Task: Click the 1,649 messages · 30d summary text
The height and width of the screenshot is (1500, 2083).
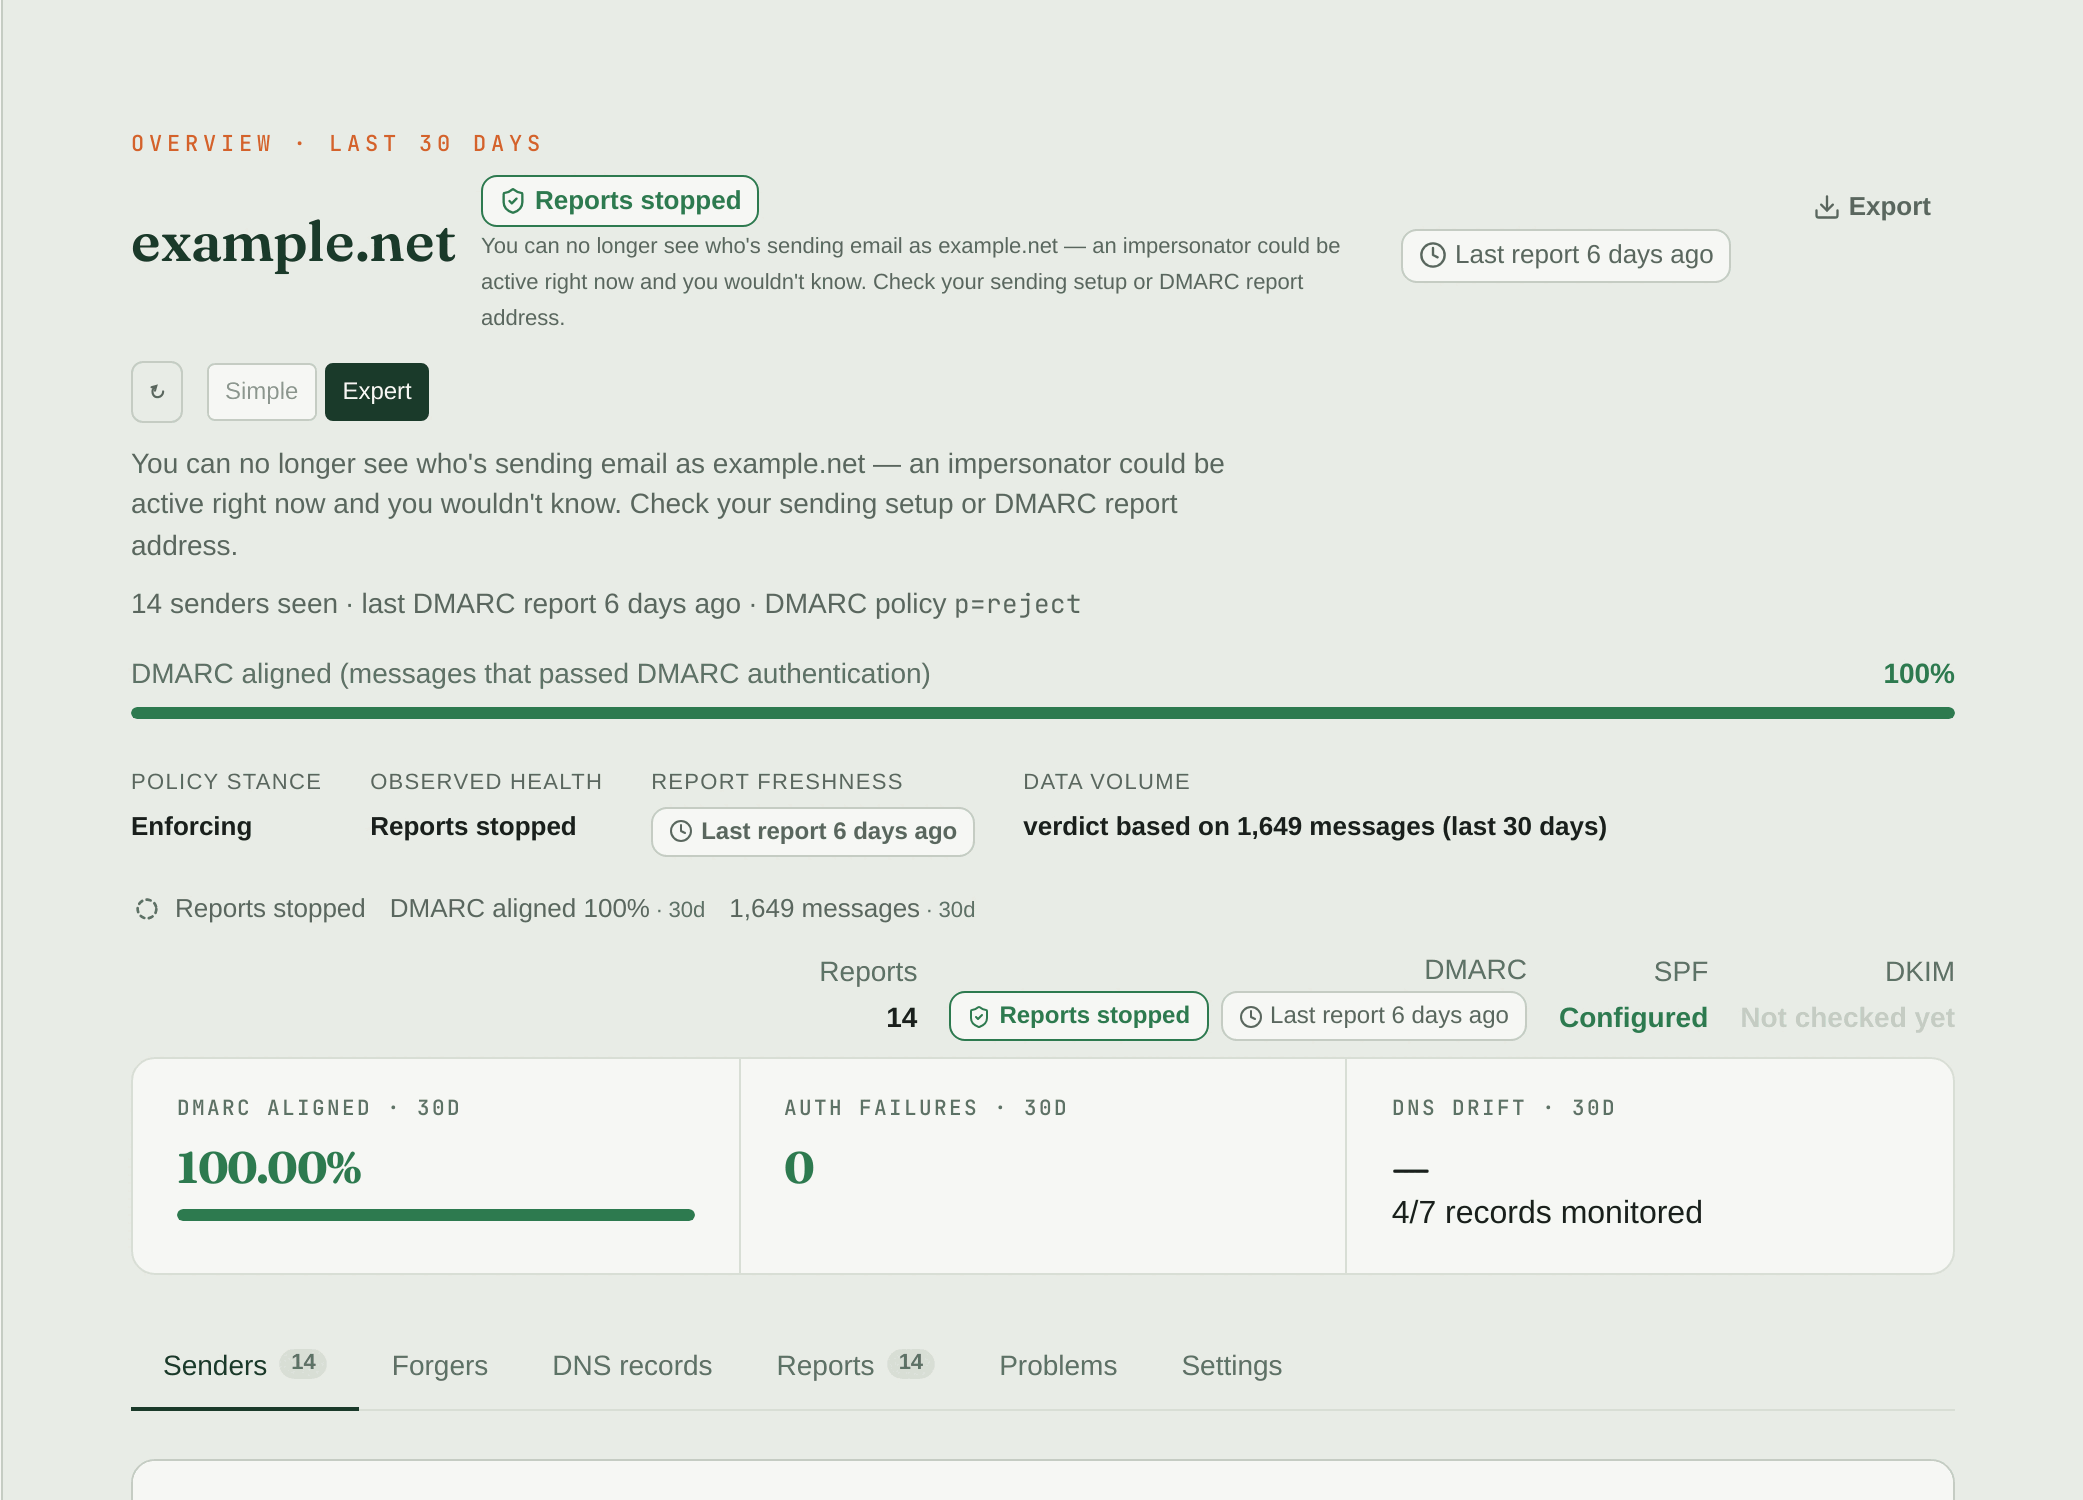Action: pos(852,909)
